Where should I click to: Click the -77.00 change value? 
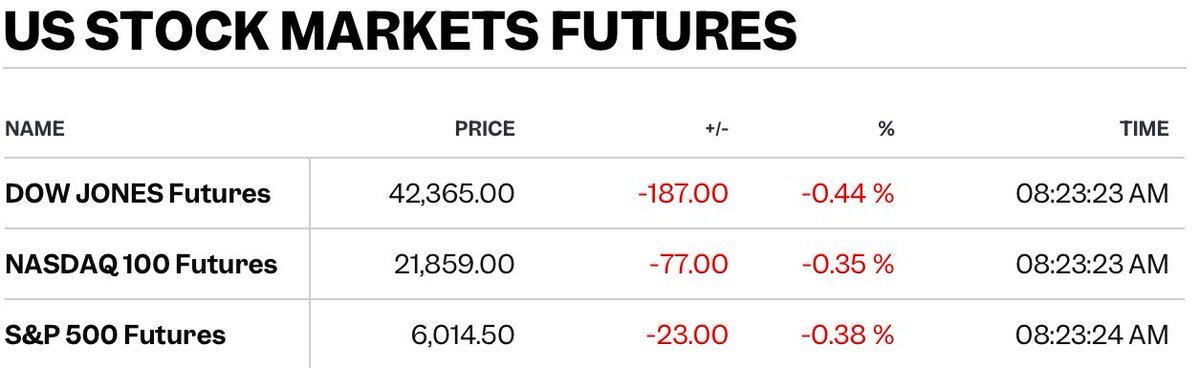[689, 265]
